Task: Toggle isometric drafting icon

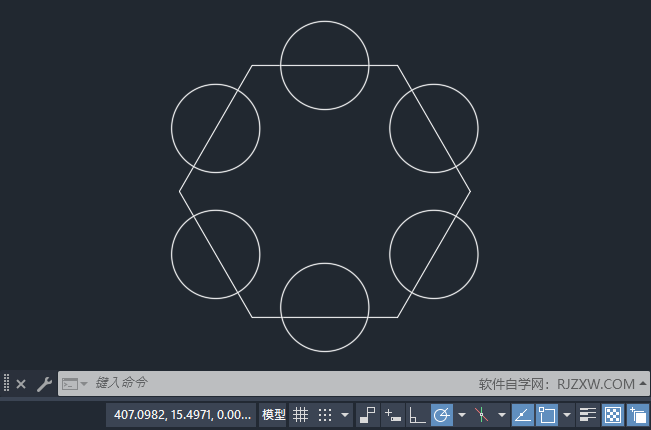Action: [x=482, y=415]
